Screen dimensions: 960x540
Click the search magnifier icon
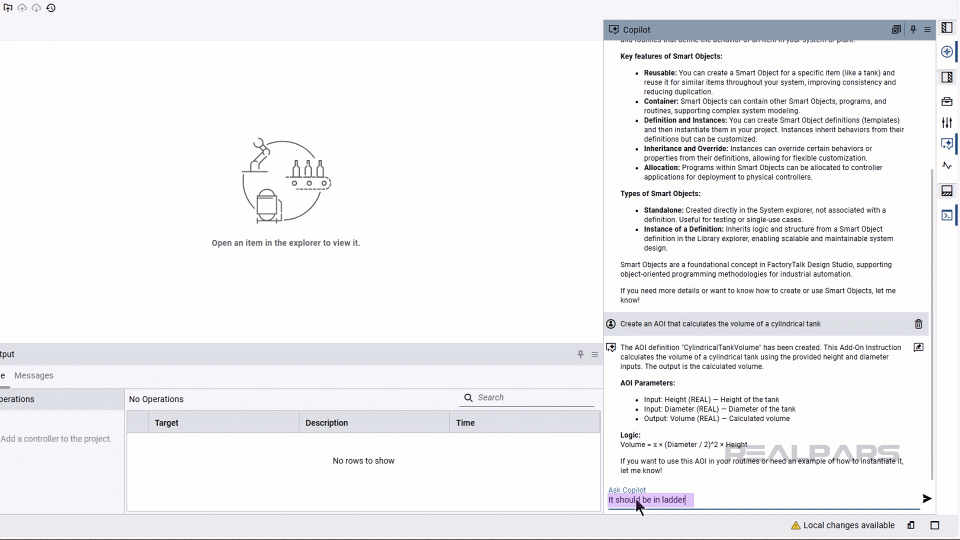tap(468, 397)
